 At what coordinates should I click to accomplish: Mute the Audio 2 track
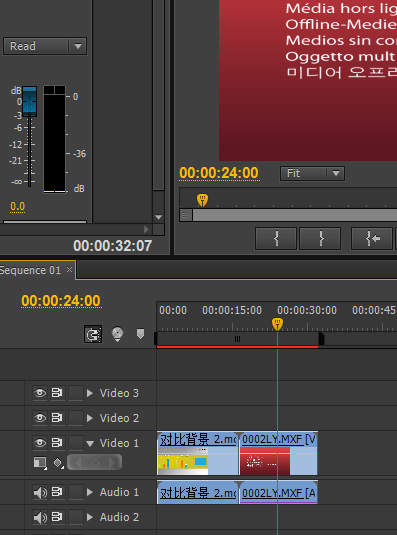click(x=40, y=517)
